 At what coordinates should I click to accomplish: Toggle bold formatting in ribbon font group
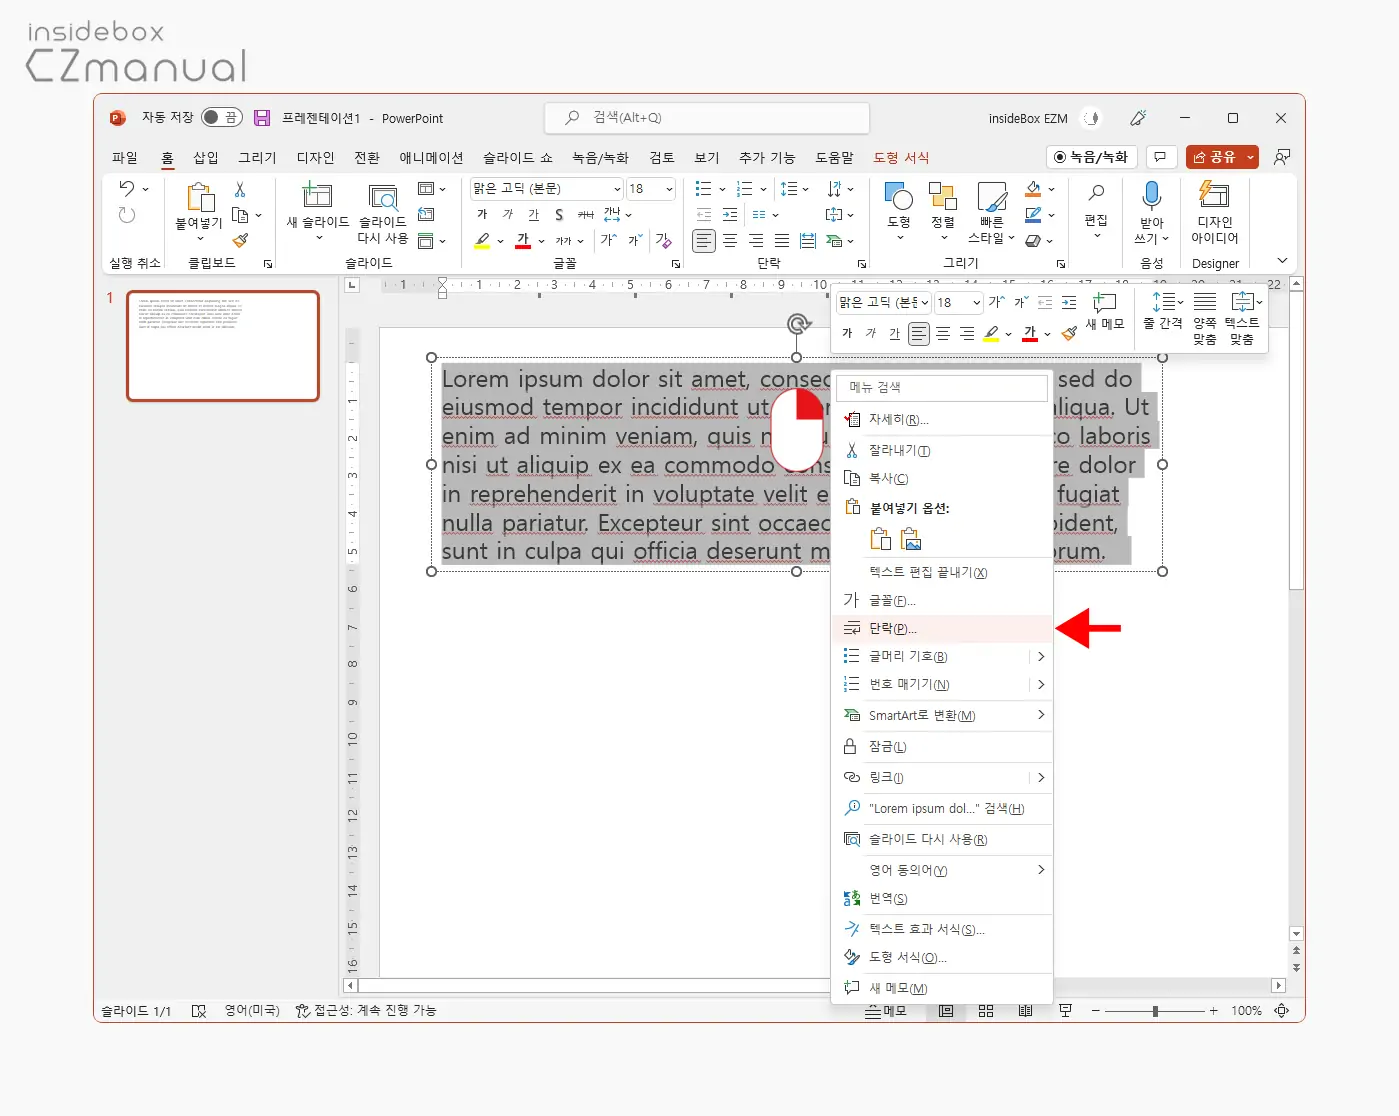point(482,214)
